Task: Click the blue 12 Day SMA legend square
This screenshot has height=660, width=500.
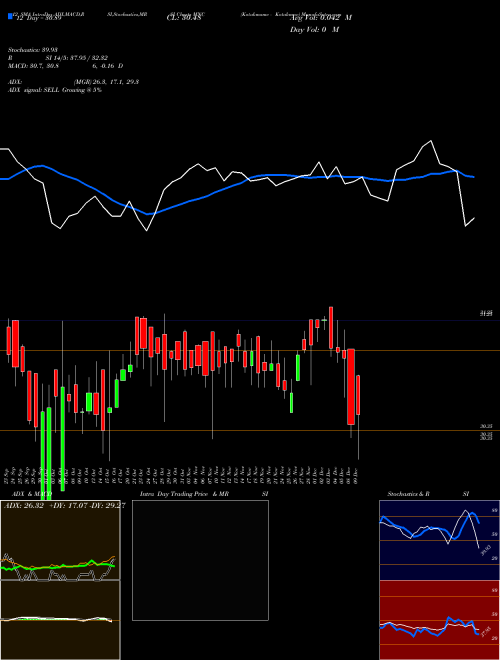Action: coord(10,16)
